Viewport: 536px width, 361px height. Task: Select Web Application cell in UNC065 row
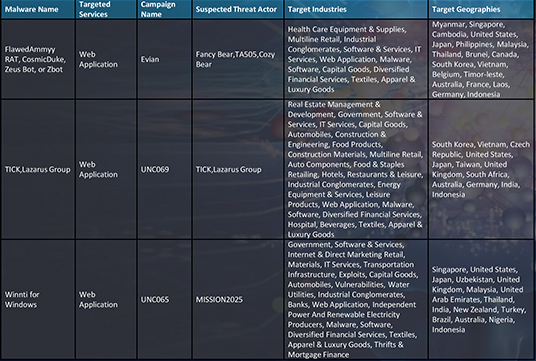point(106,299)
